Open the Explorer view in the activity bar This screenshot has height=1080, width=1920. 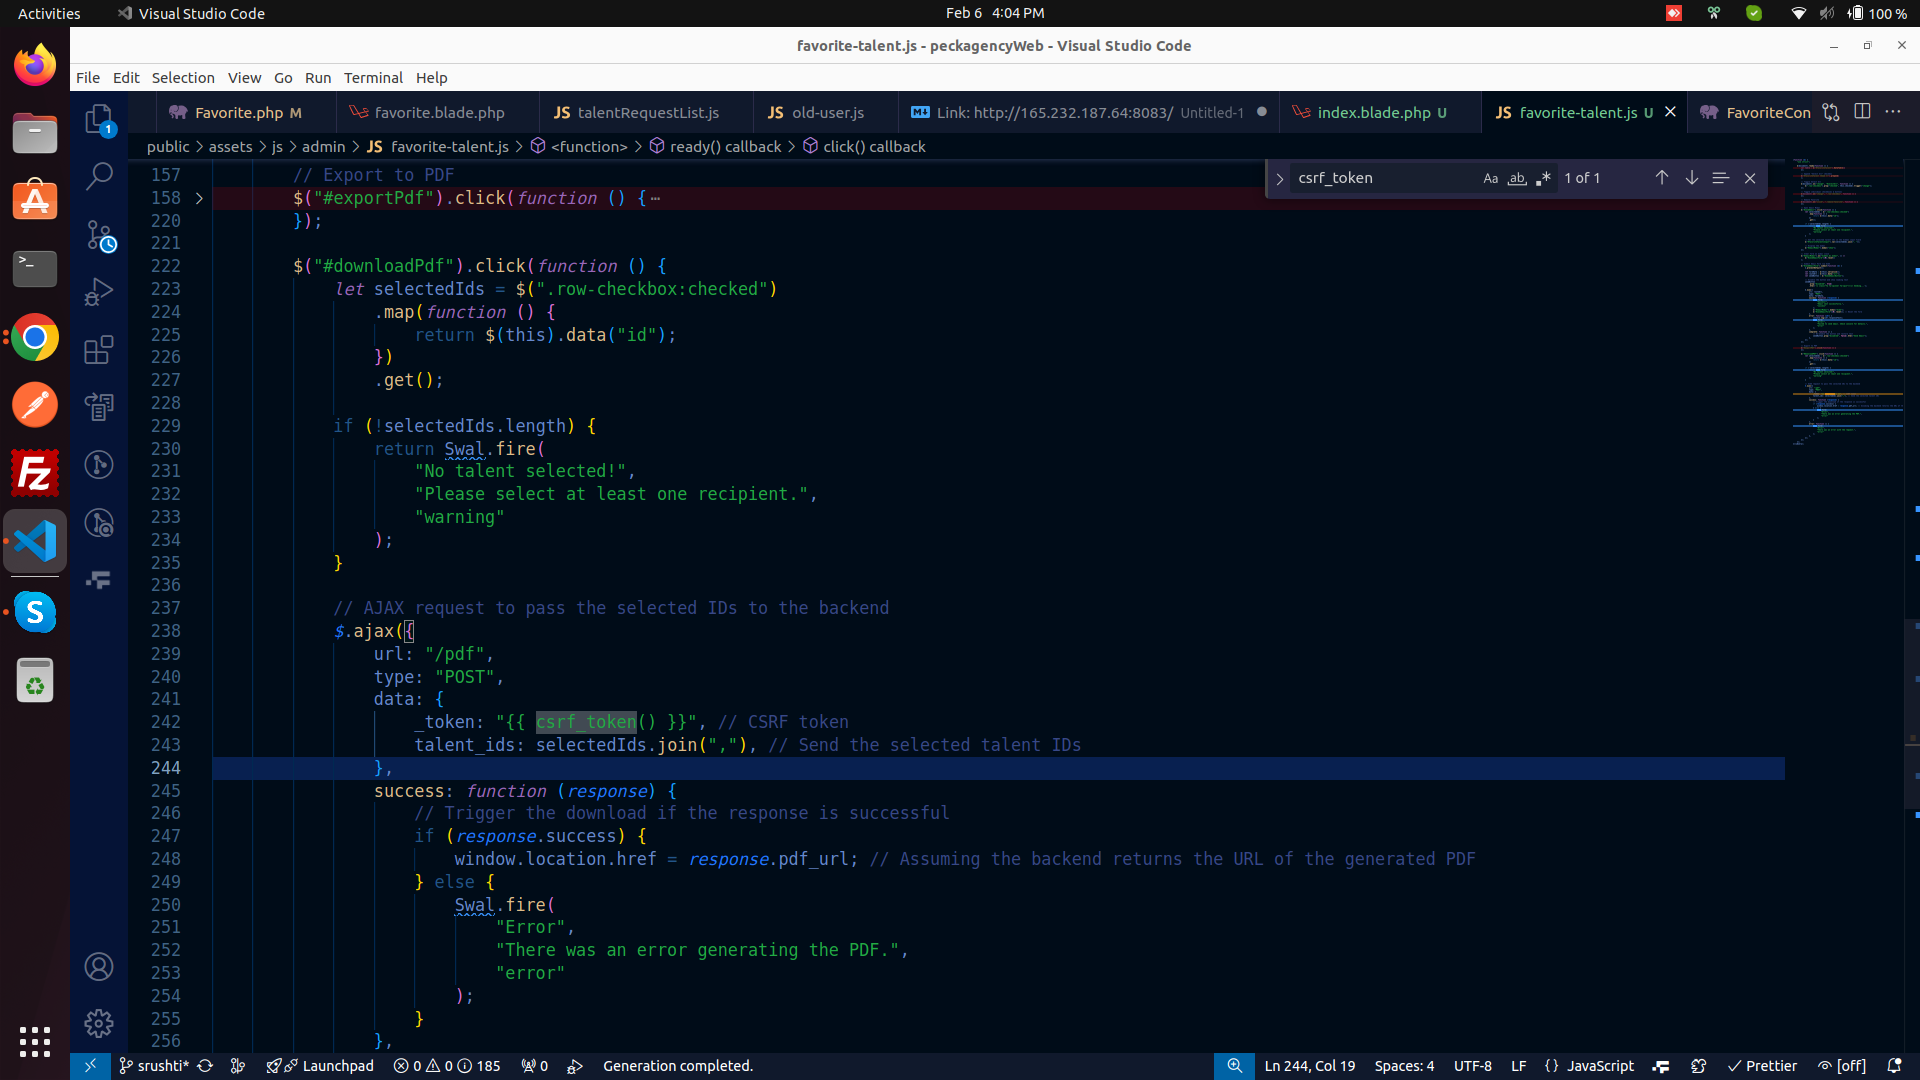coord(98,119)
